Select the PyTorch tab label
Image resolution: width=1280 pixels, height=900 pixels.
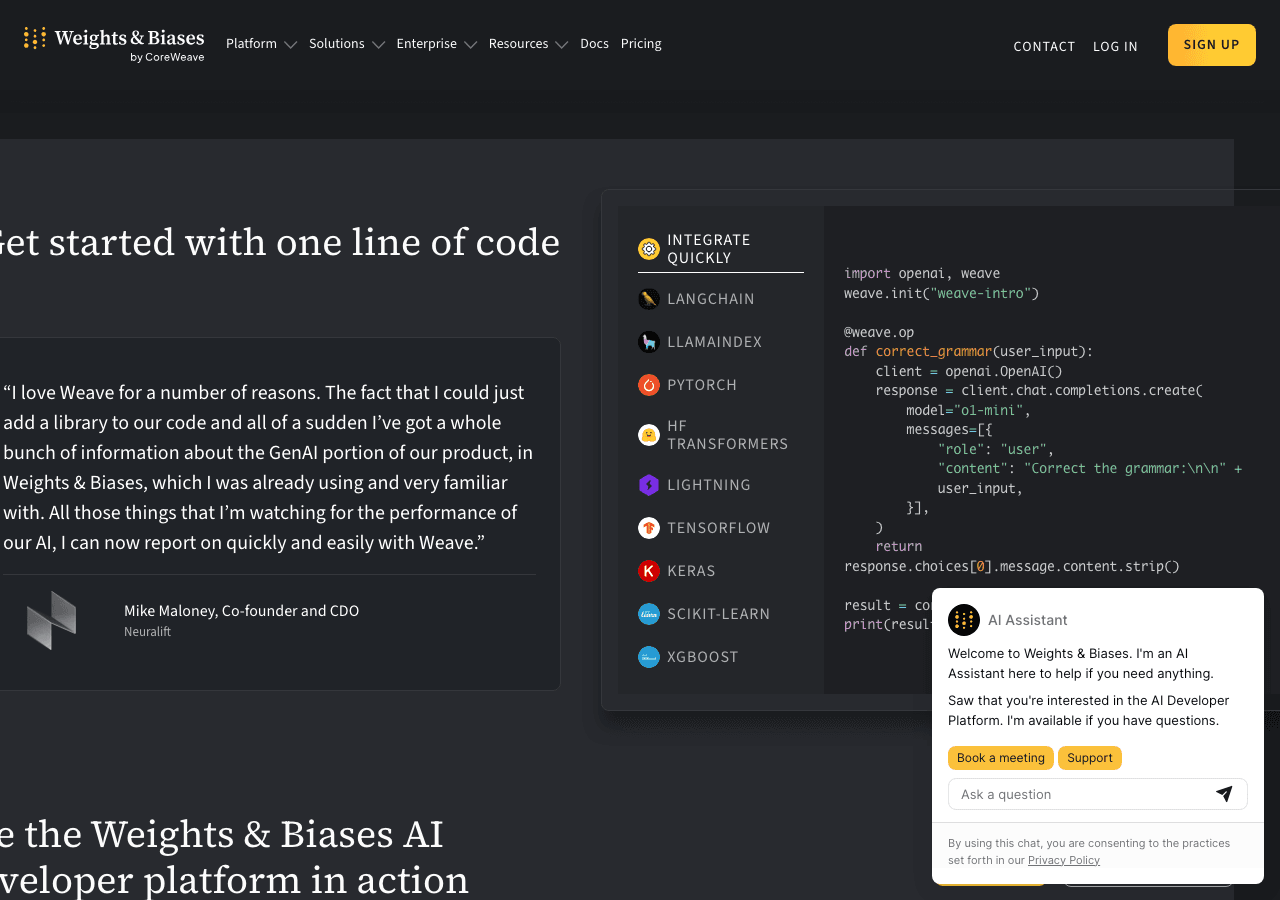pos(702,385)
